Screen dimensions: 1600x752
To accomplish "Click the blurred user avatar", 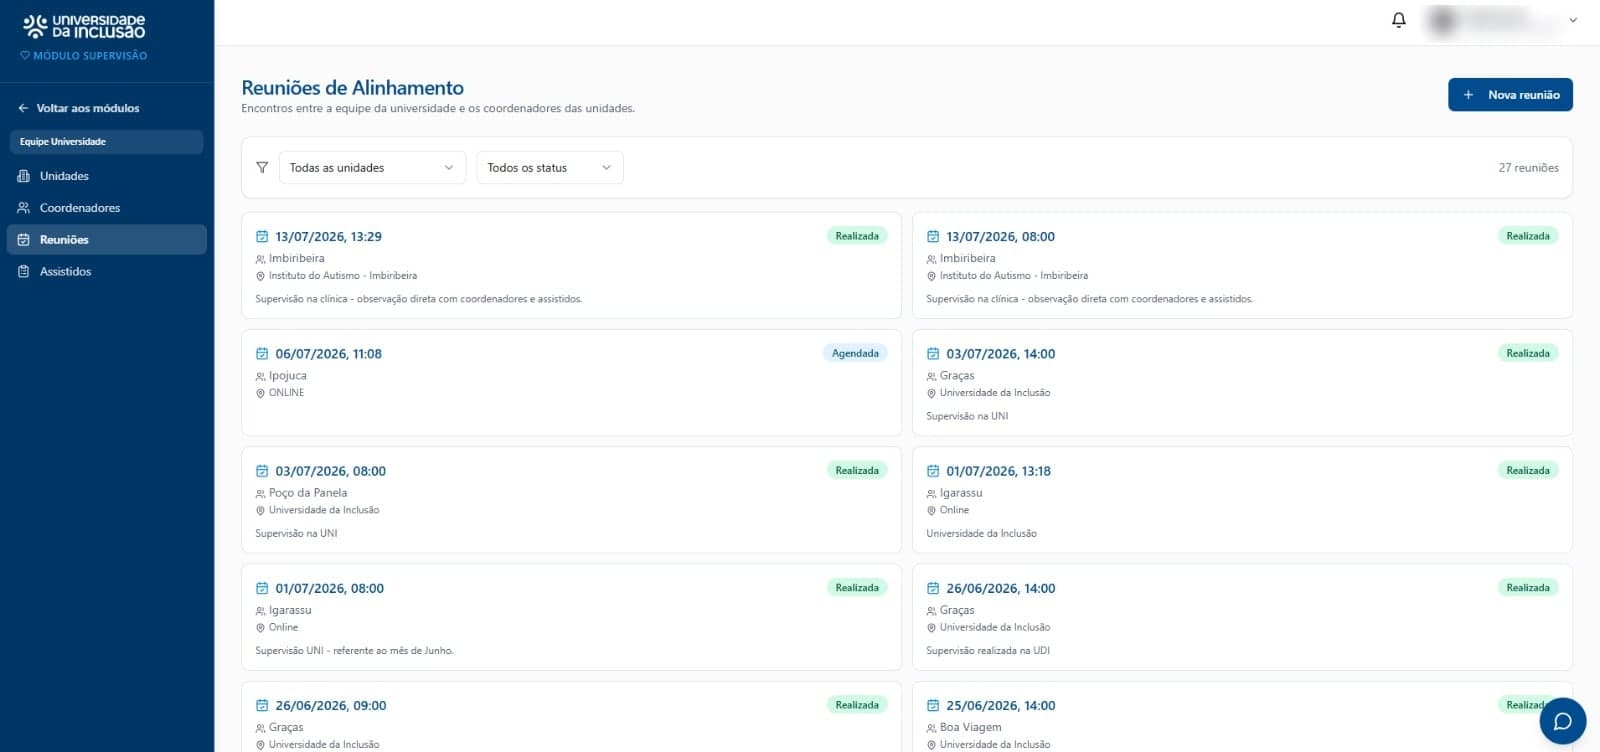I will pyautogui.click(x=1443, y=21).
